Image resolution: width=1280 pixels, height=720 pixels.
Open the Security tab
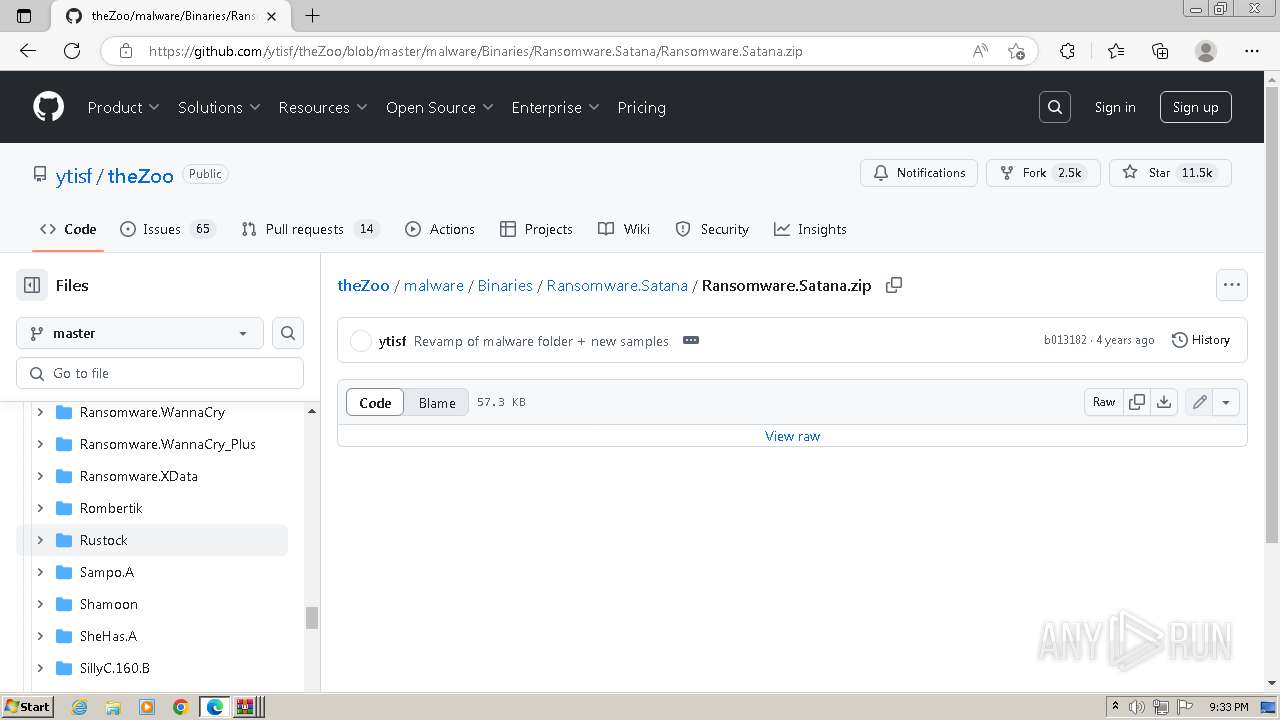(x=712, y=229)
